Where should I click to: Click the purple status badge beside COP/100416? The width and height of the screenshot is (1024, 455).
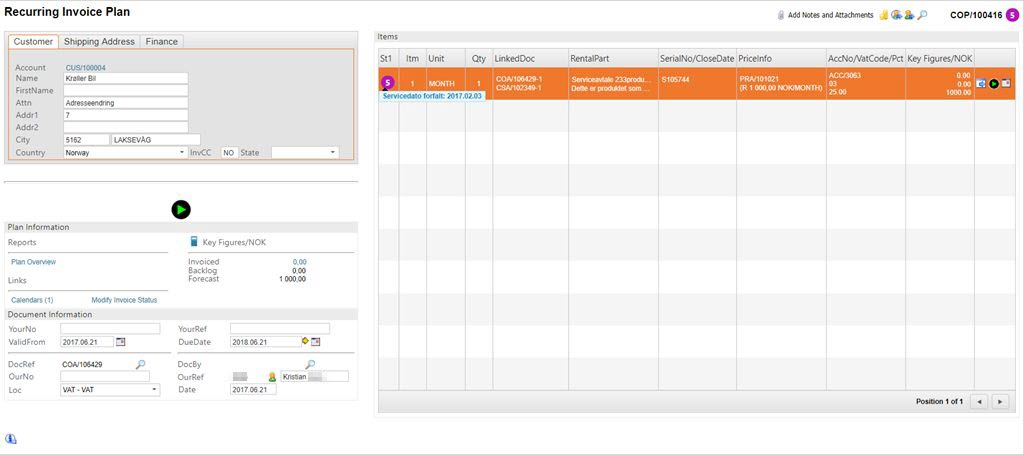1012,15
